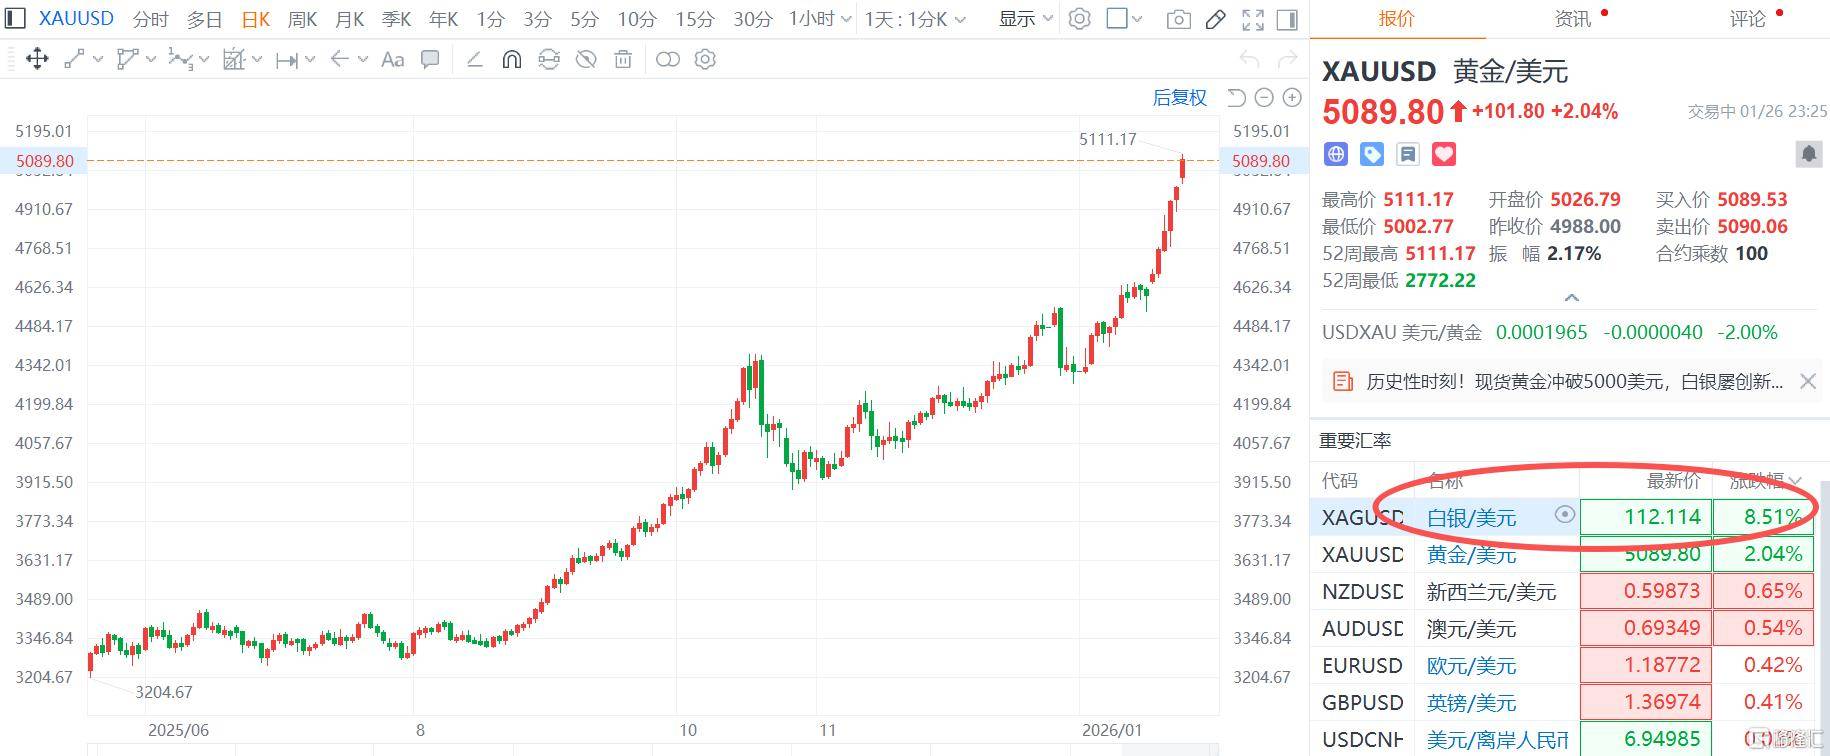This screenshot has width=1830, height=756.
Task: Open the 显示 dropdown
Action: click(x=1026, y=19)
